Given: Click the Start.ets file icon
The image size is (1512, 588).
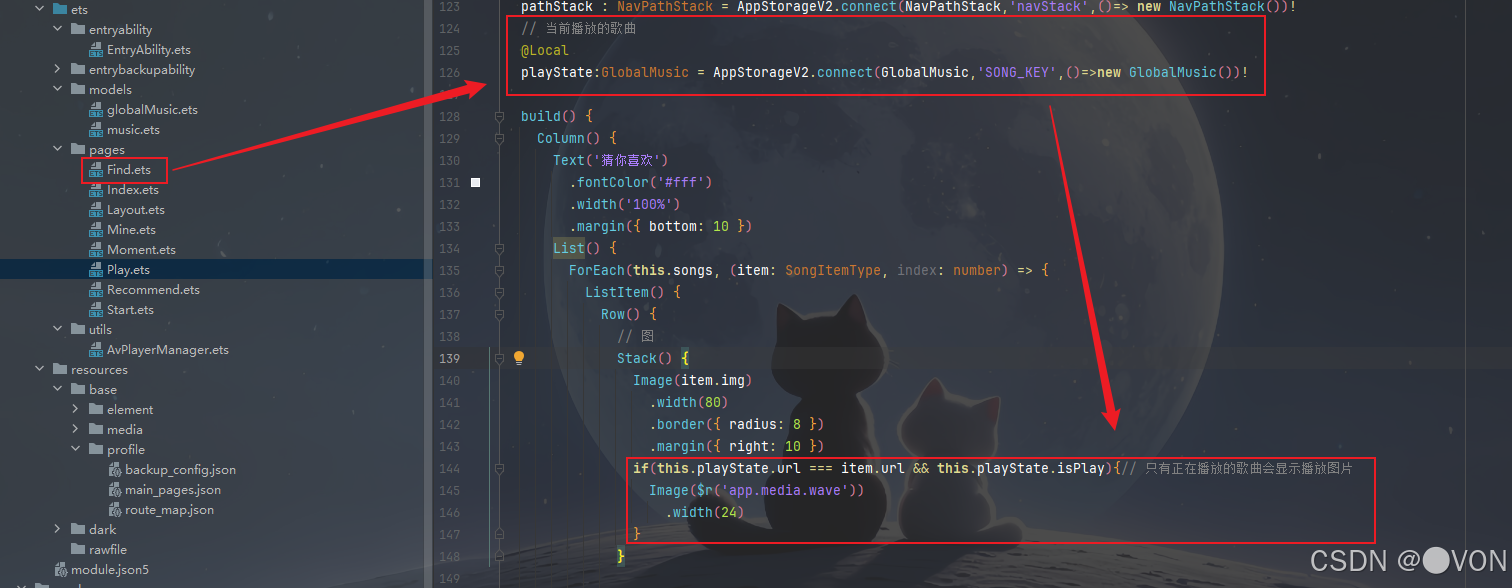Looking at the screenshot, I should [96, 309].
